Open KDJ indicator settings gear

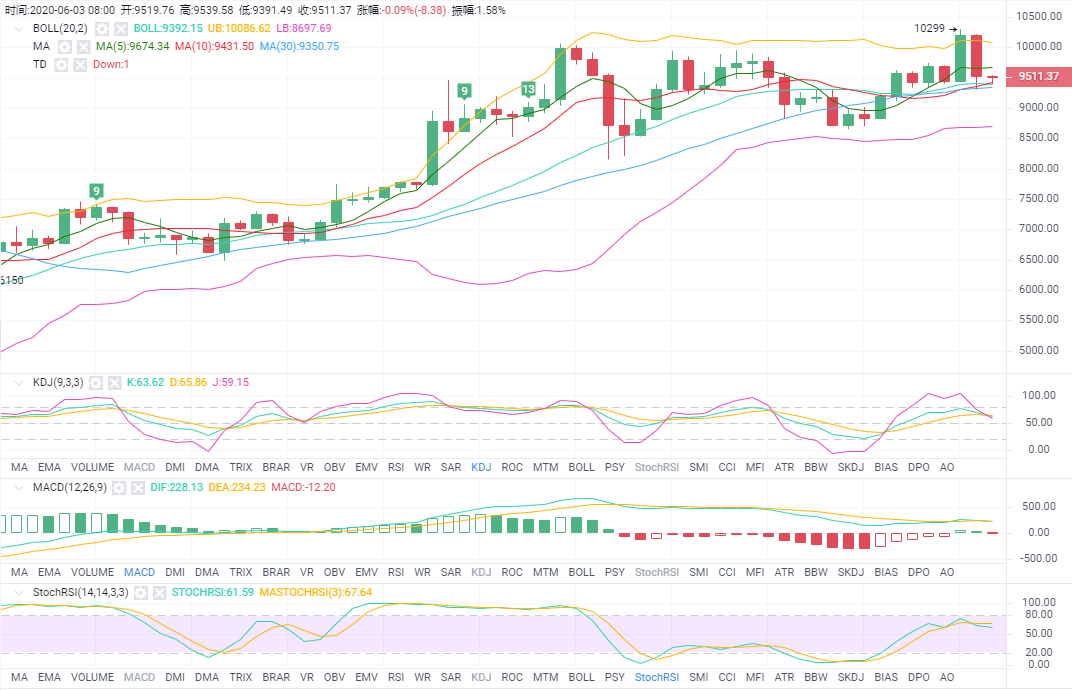pyautogui.click(x=97, y=383)
